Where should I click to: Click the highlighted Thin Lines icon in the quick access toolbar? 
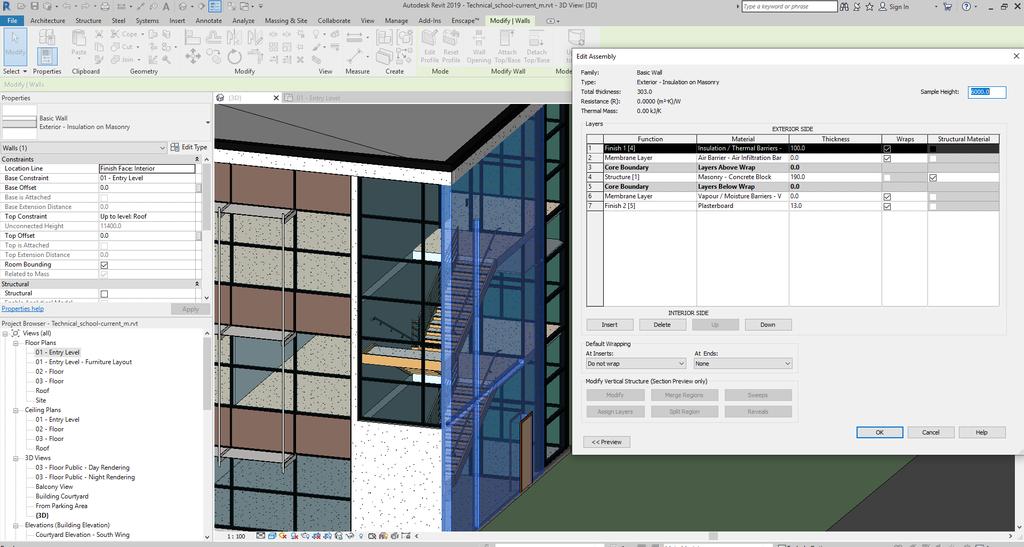pyautogui.click(x=215, y=7)
